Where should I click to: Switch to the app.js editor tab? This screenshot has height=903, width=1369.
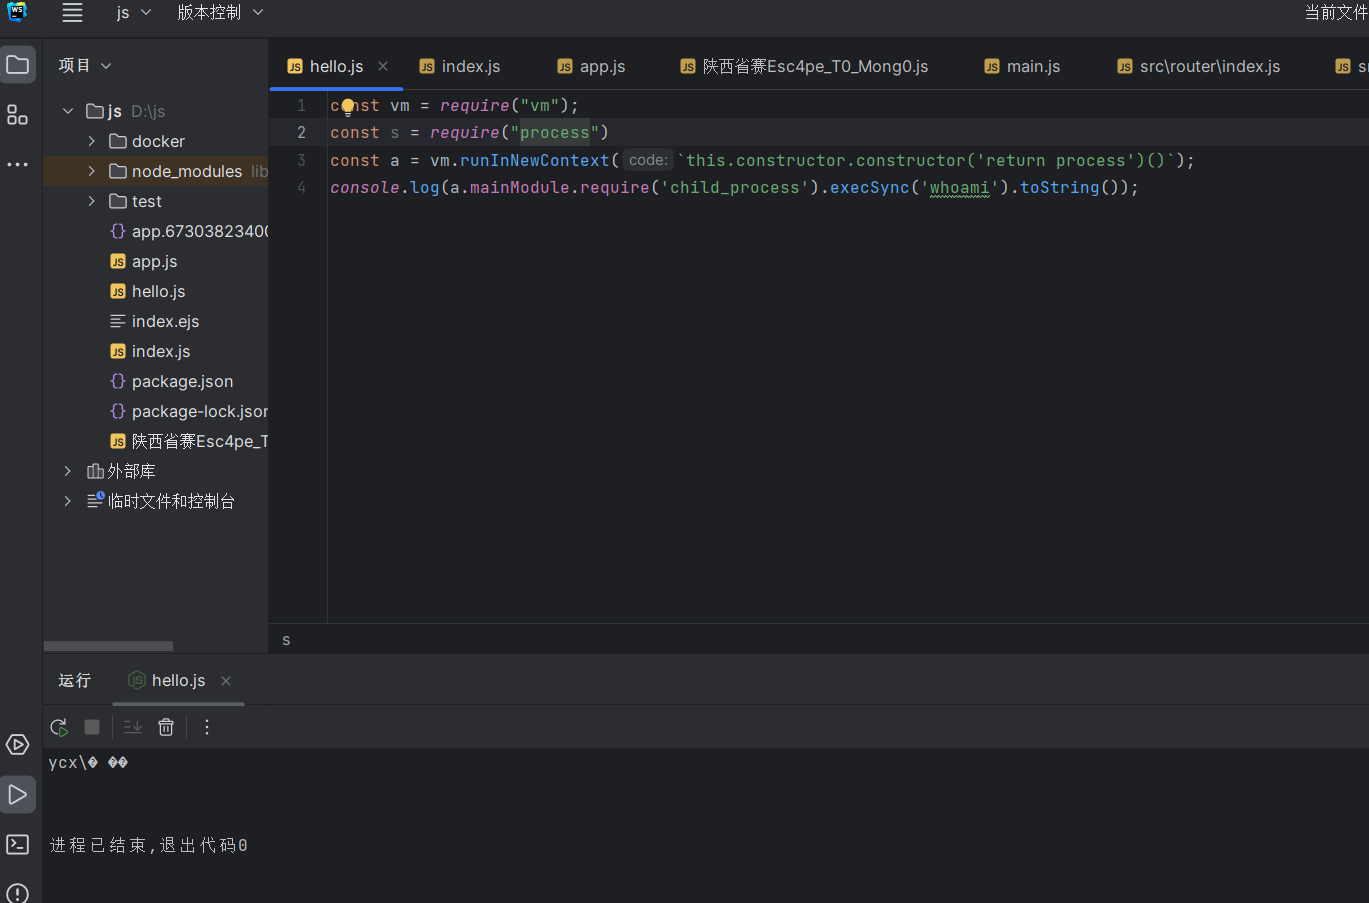point(591,66)
